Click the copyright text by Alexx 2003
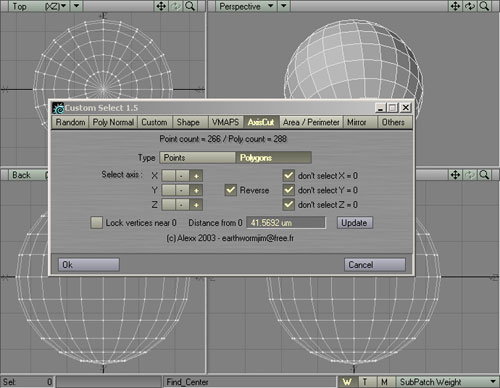 230,238
